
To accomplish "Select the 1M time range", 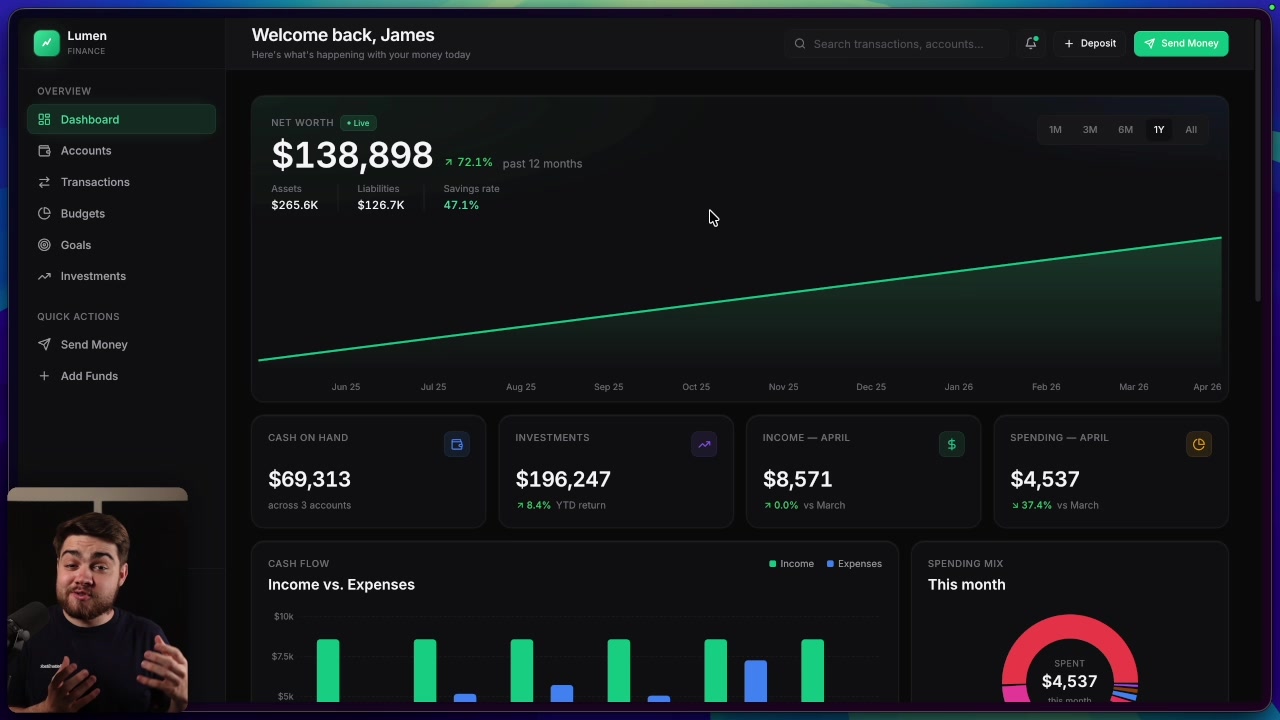I will [1055, 129].
